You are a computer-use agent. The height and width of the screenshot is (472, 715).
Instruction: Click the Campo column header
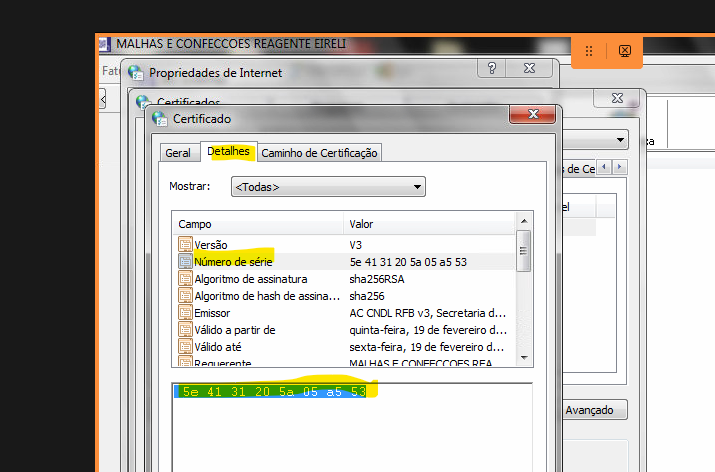pos(257,225)
